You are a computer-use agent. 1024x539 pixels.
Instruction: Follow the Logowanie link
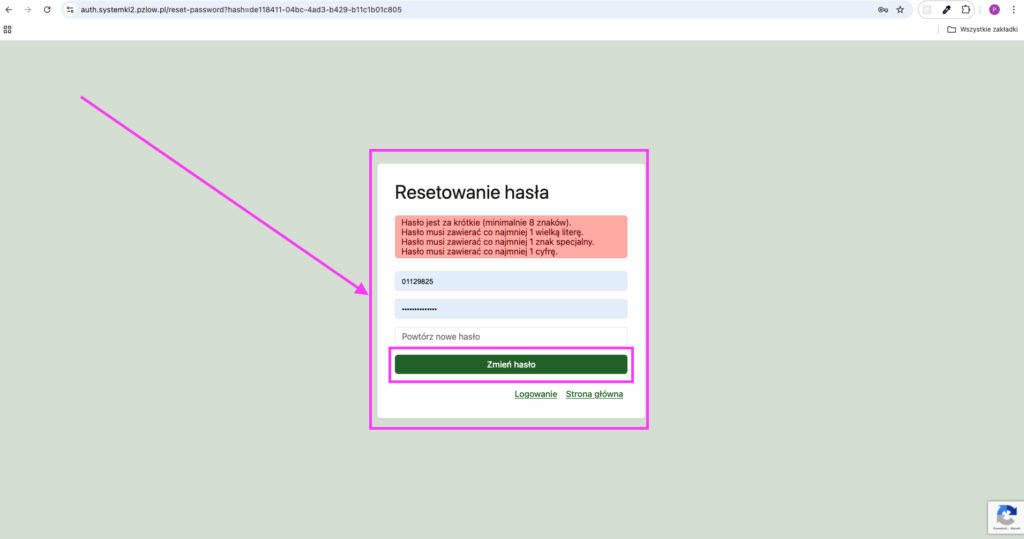pyautogui.click(x=536, y=394)
